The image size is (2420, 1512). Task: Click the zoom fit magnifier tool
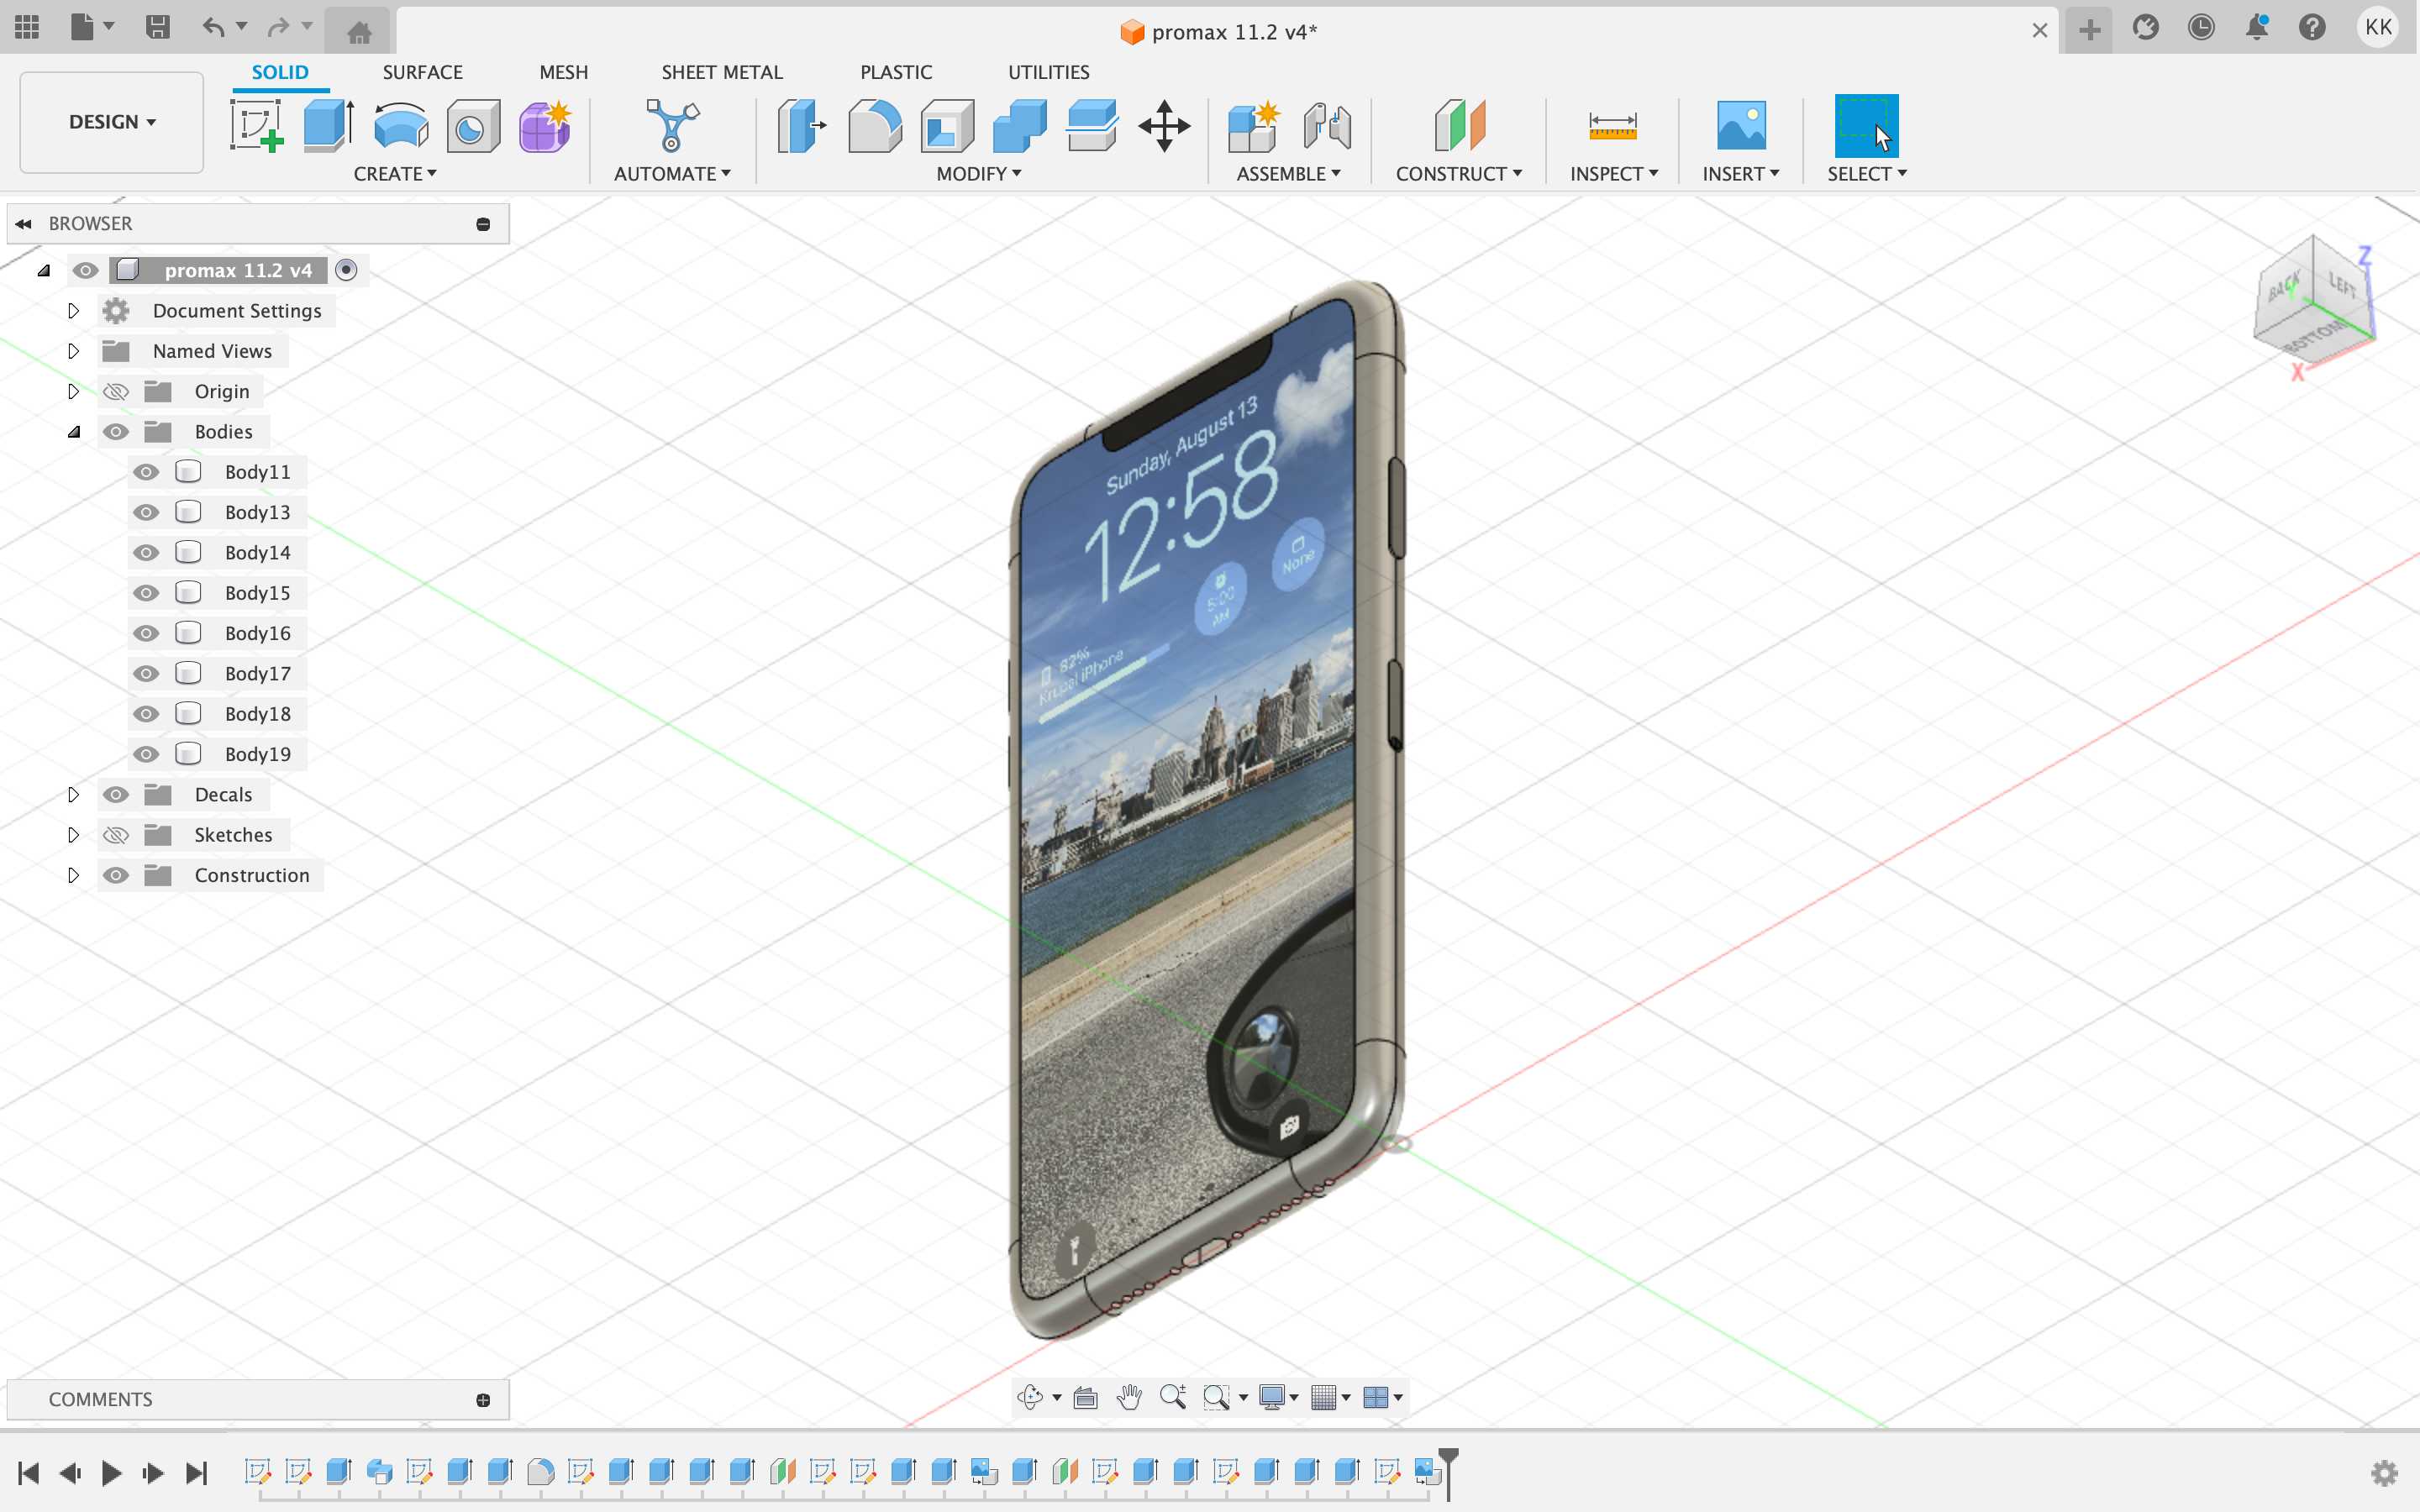(x=1217, y=1397)
